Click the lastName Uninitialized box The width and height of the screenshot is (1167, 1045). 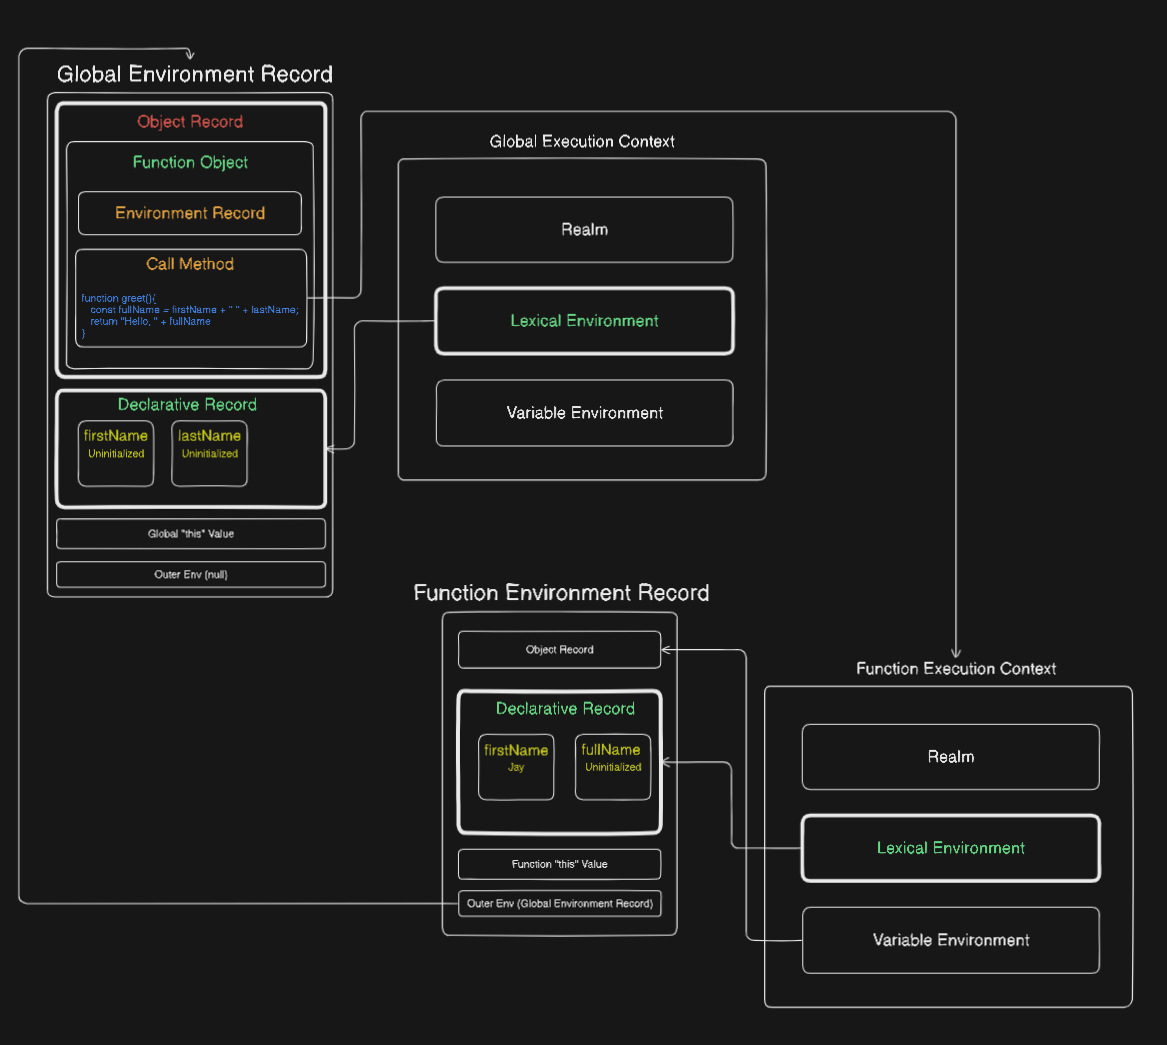(x=209, y=453)
